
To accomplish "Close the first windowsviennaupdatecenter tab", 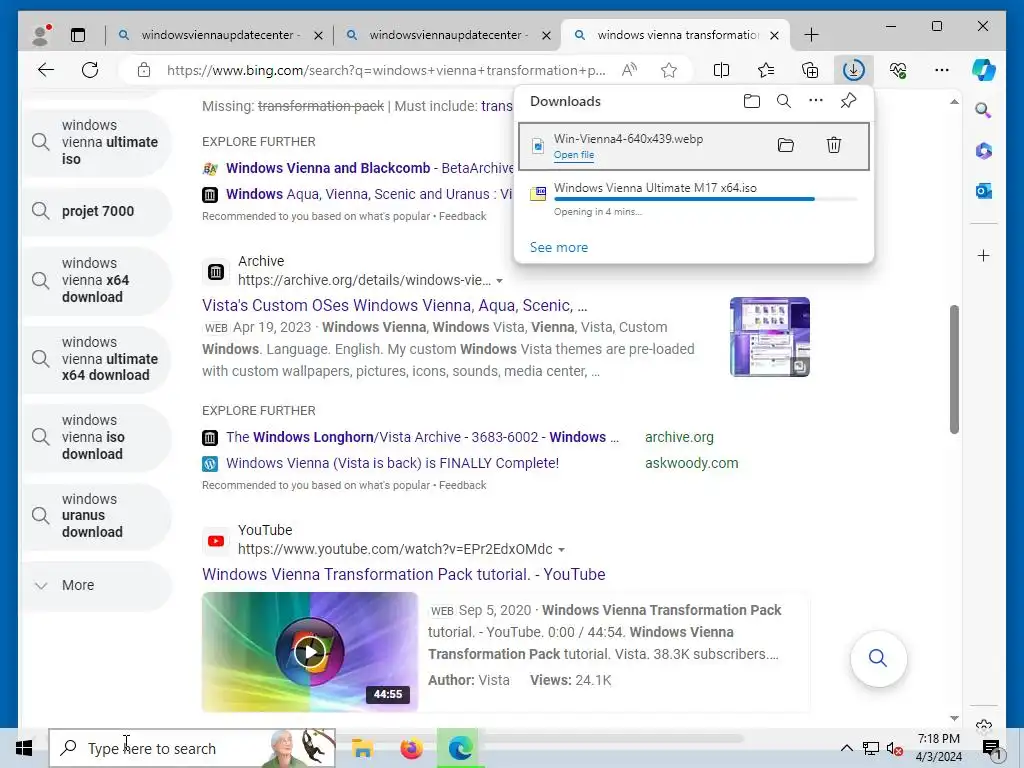I will pos(318,35).
